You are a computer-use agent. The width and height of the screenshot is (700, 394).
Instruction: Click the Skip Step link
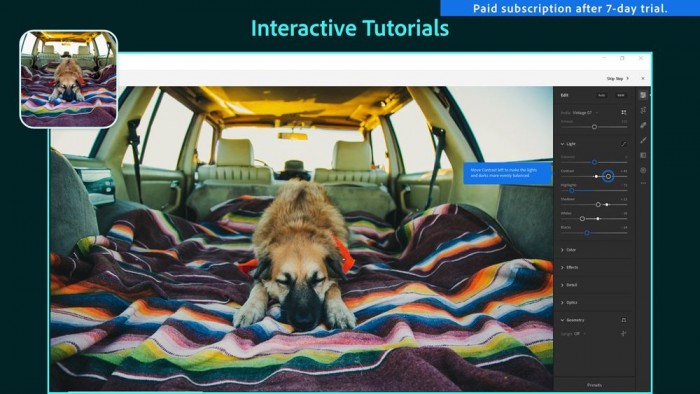[617, 79]
